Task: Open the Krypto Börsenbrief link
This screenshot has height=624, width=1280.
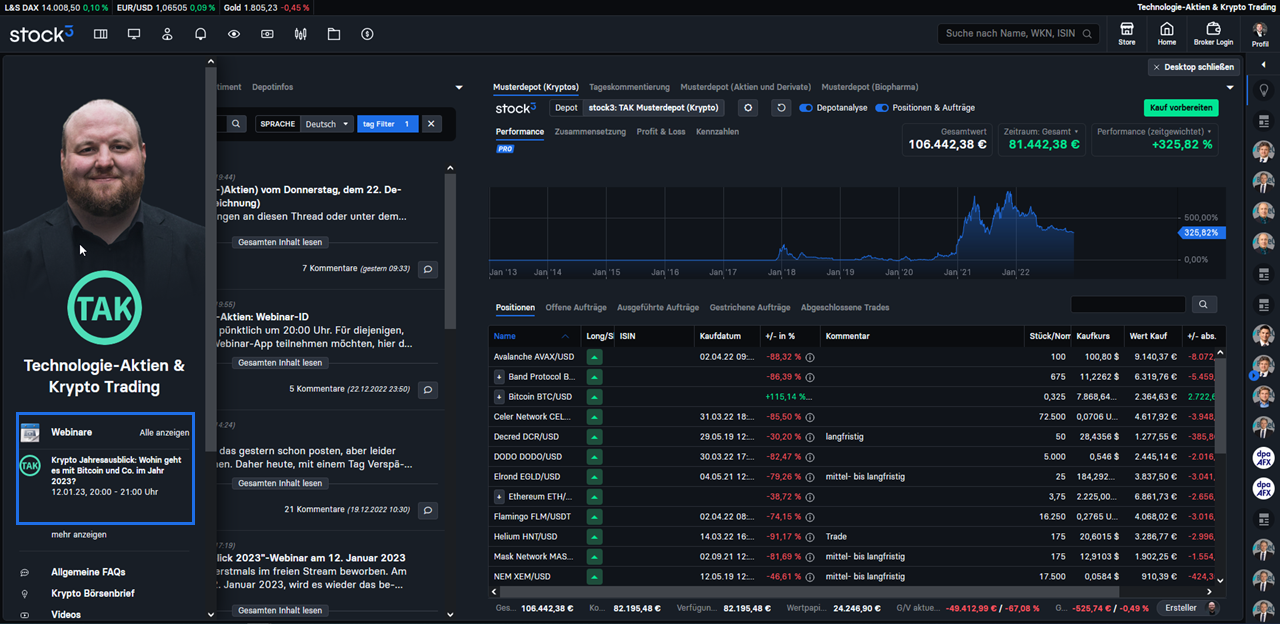Action: [x=93, y=593]
